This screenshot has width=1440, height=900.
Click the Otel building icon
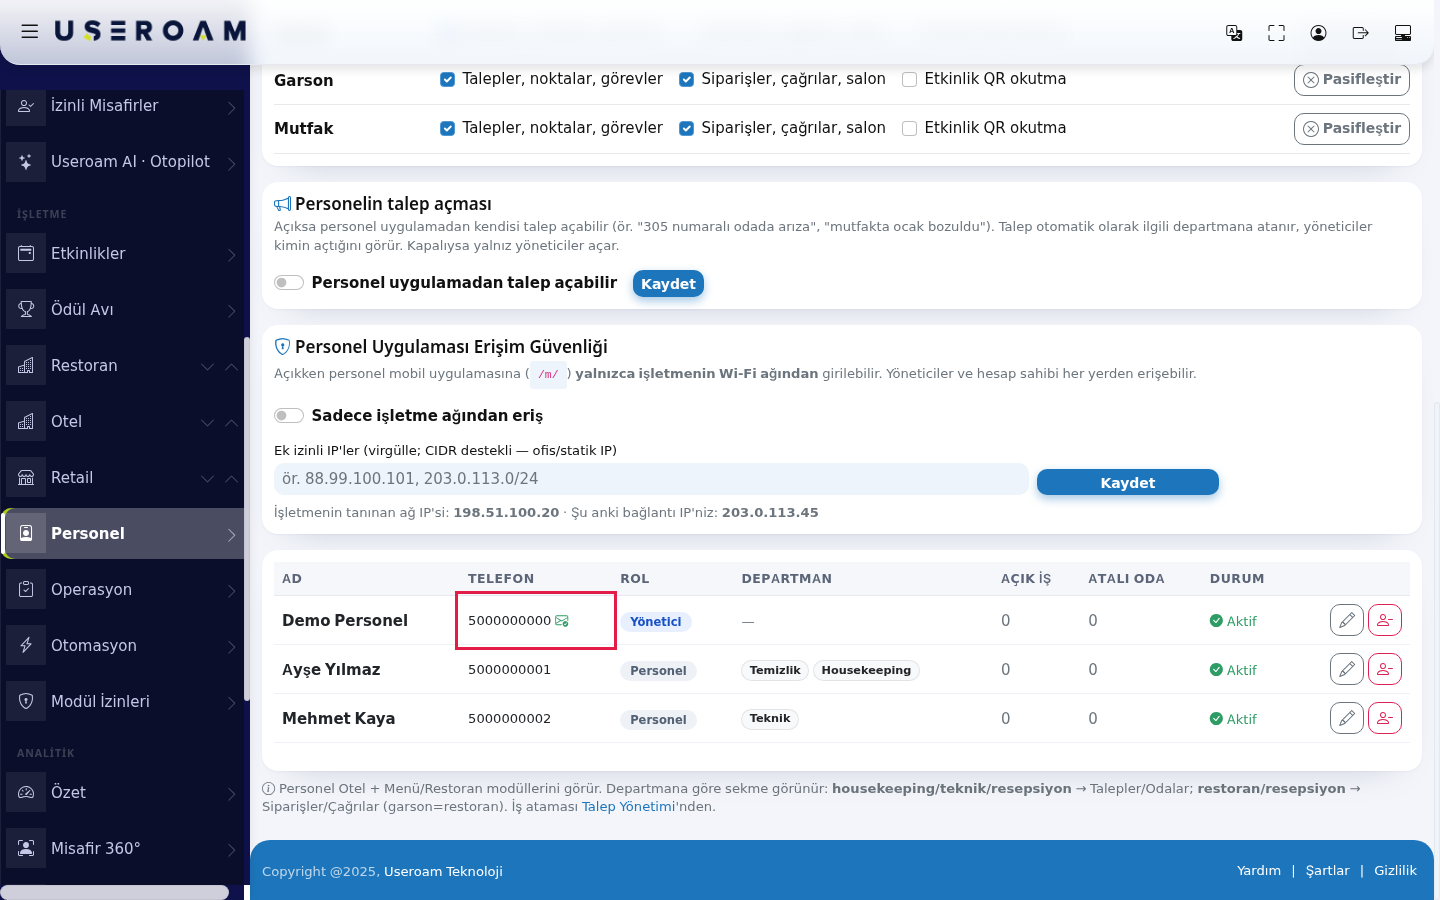tap(26, 422)
